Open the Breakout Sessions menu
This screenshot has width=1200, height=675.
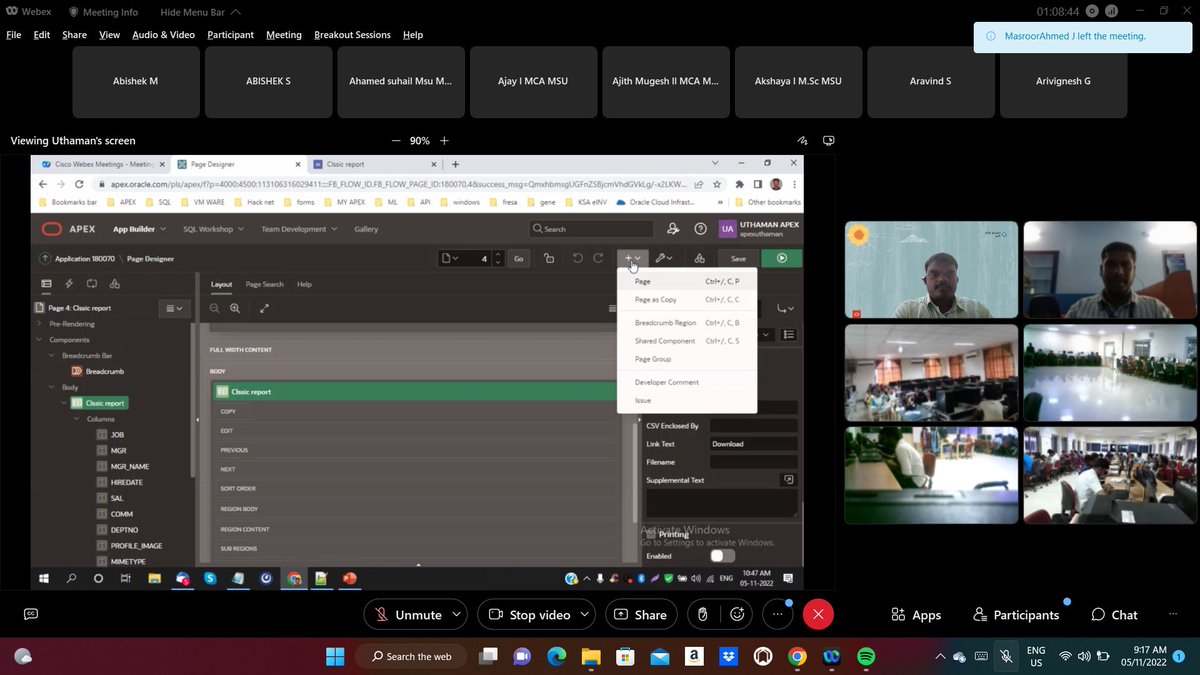click(352, 34)
